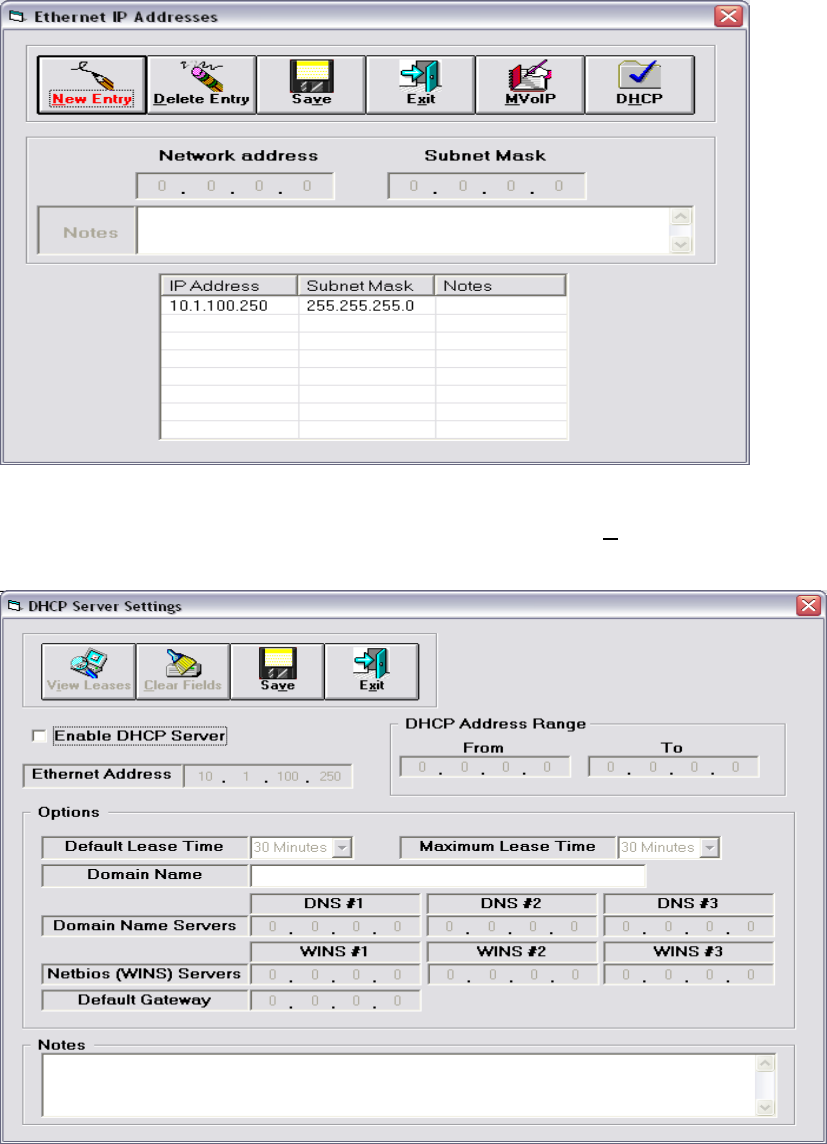Exit the Ethernet IP Addresses window
This screenshot has width=827, height=1144.
pos(421,85)
